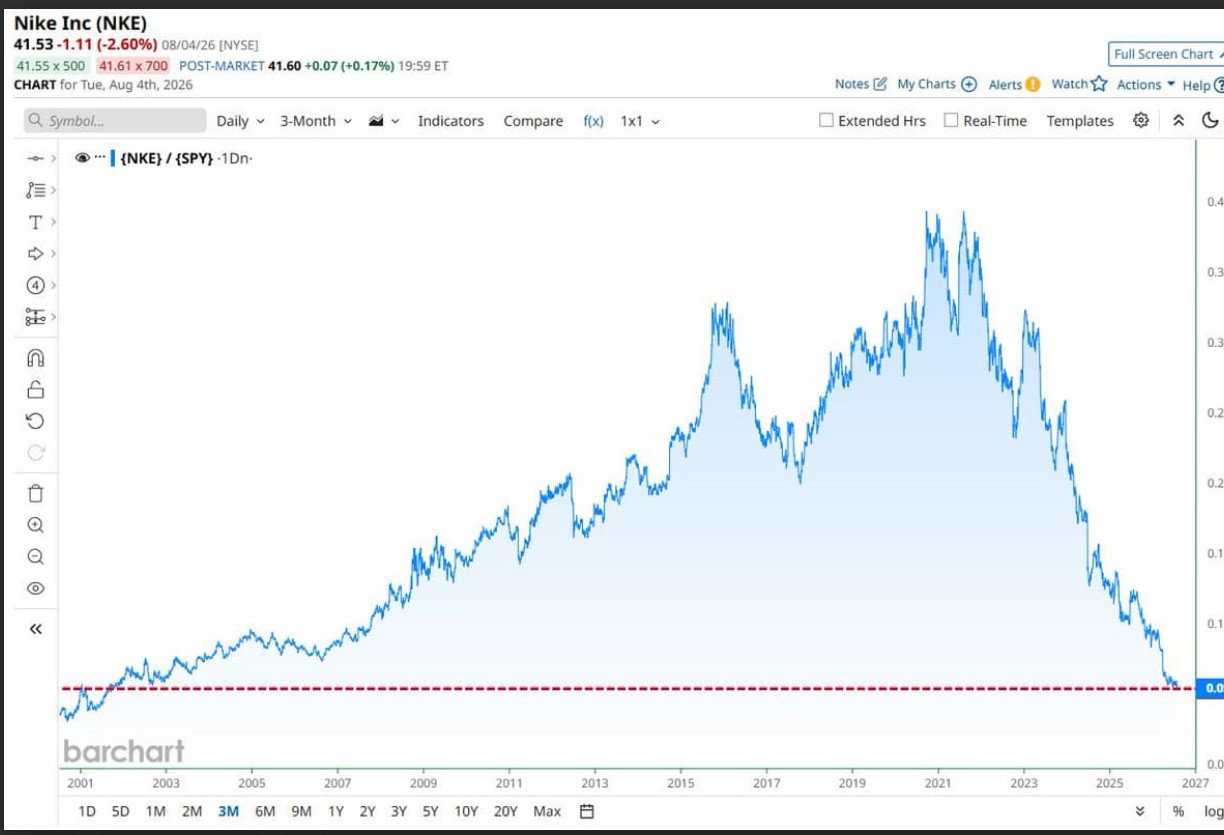The width and height of the screenshot is (1224, 835).
Task: Collapse the header with the double-chevron
Action: coord(1179,121)
